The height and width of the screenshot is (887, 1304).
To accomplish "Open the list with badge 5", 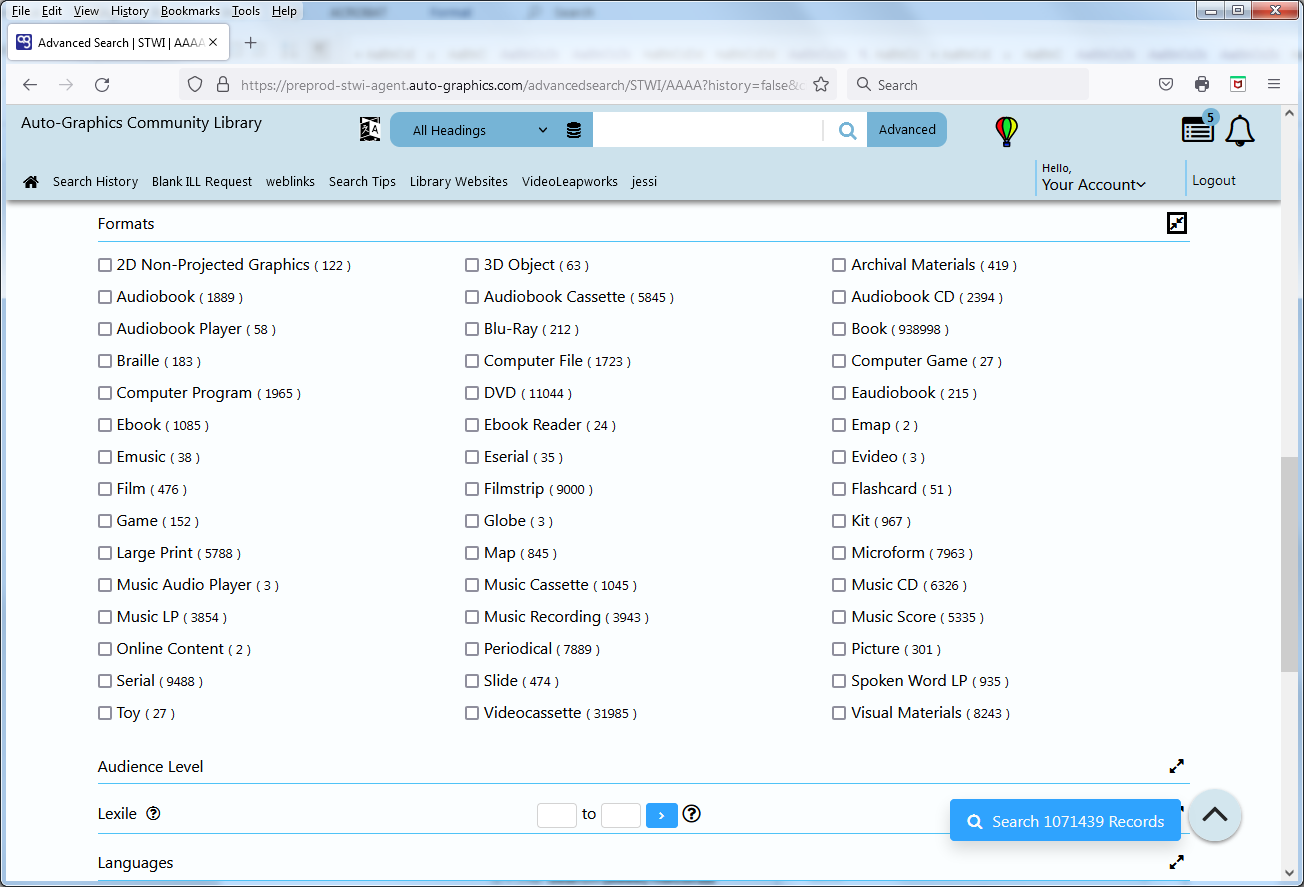I will point(1198,128).
